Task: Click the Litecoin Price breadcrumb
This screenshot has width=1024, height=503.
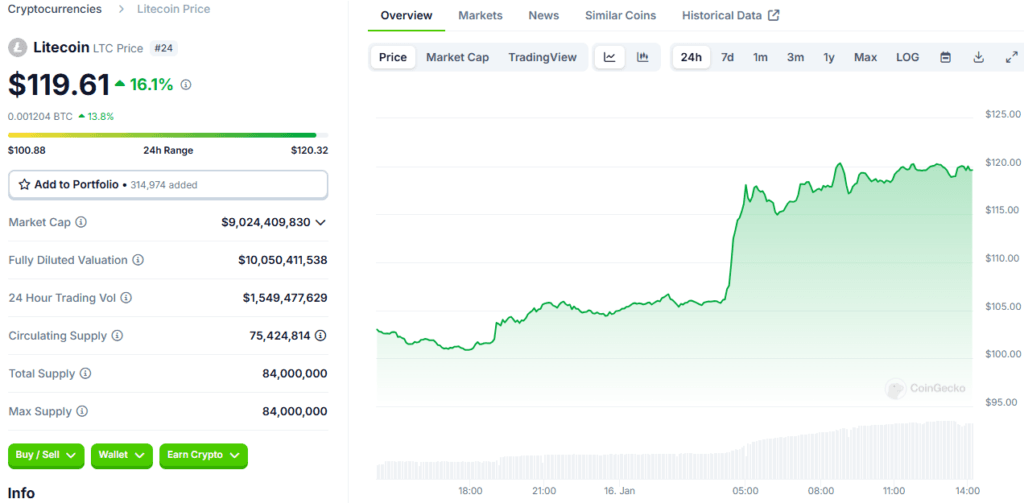Action: point(174,9)
